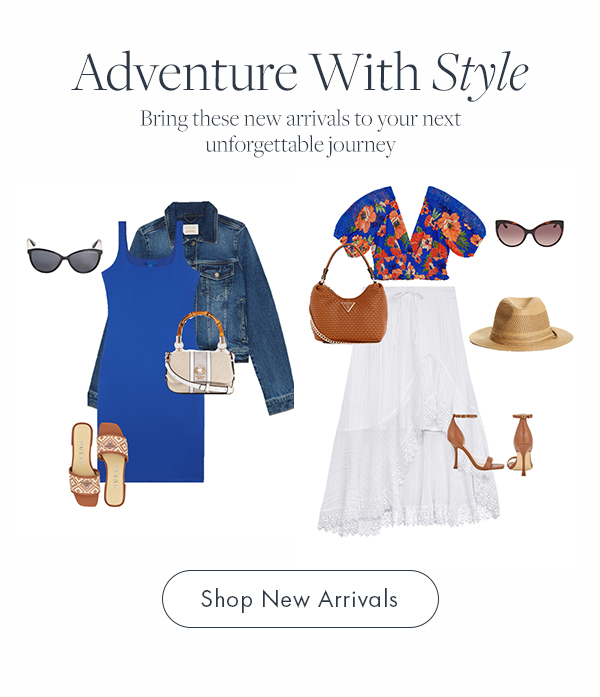Choose the right patterned slide sandal

113,464
